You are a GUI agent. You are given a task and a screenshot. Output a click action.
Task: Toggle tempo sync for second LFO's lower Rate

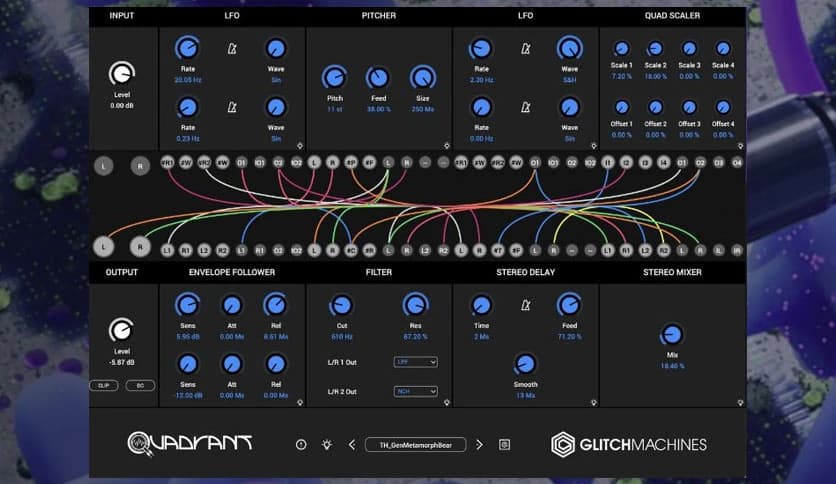click(x=526, y=108)
